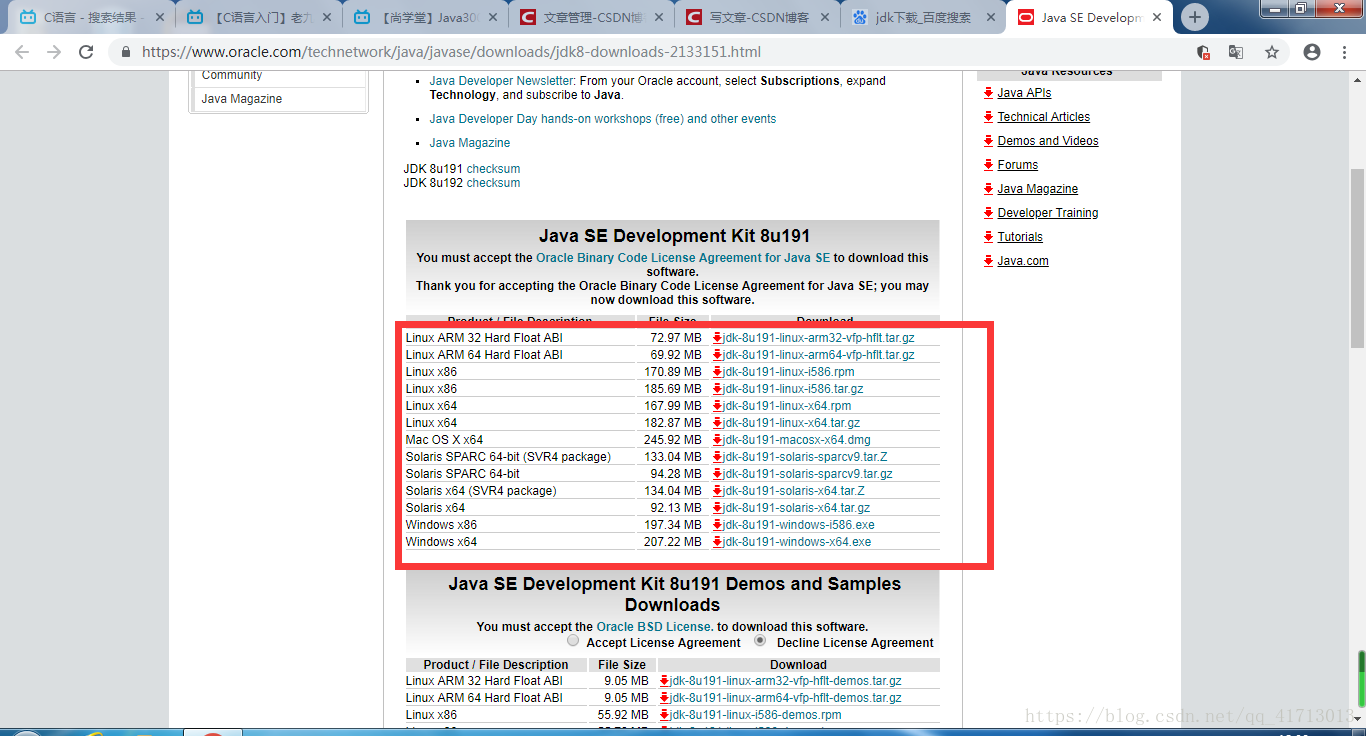The image size is (1366, 736).
Task: Click the red arrow icon beside Forums
Action: (989, 165)
